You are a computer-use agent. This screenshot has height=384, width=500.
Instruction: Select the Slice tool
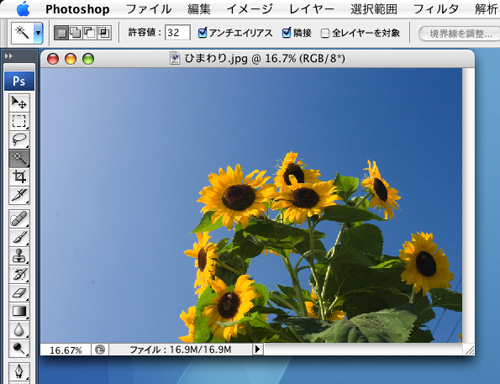pos(19,195)
